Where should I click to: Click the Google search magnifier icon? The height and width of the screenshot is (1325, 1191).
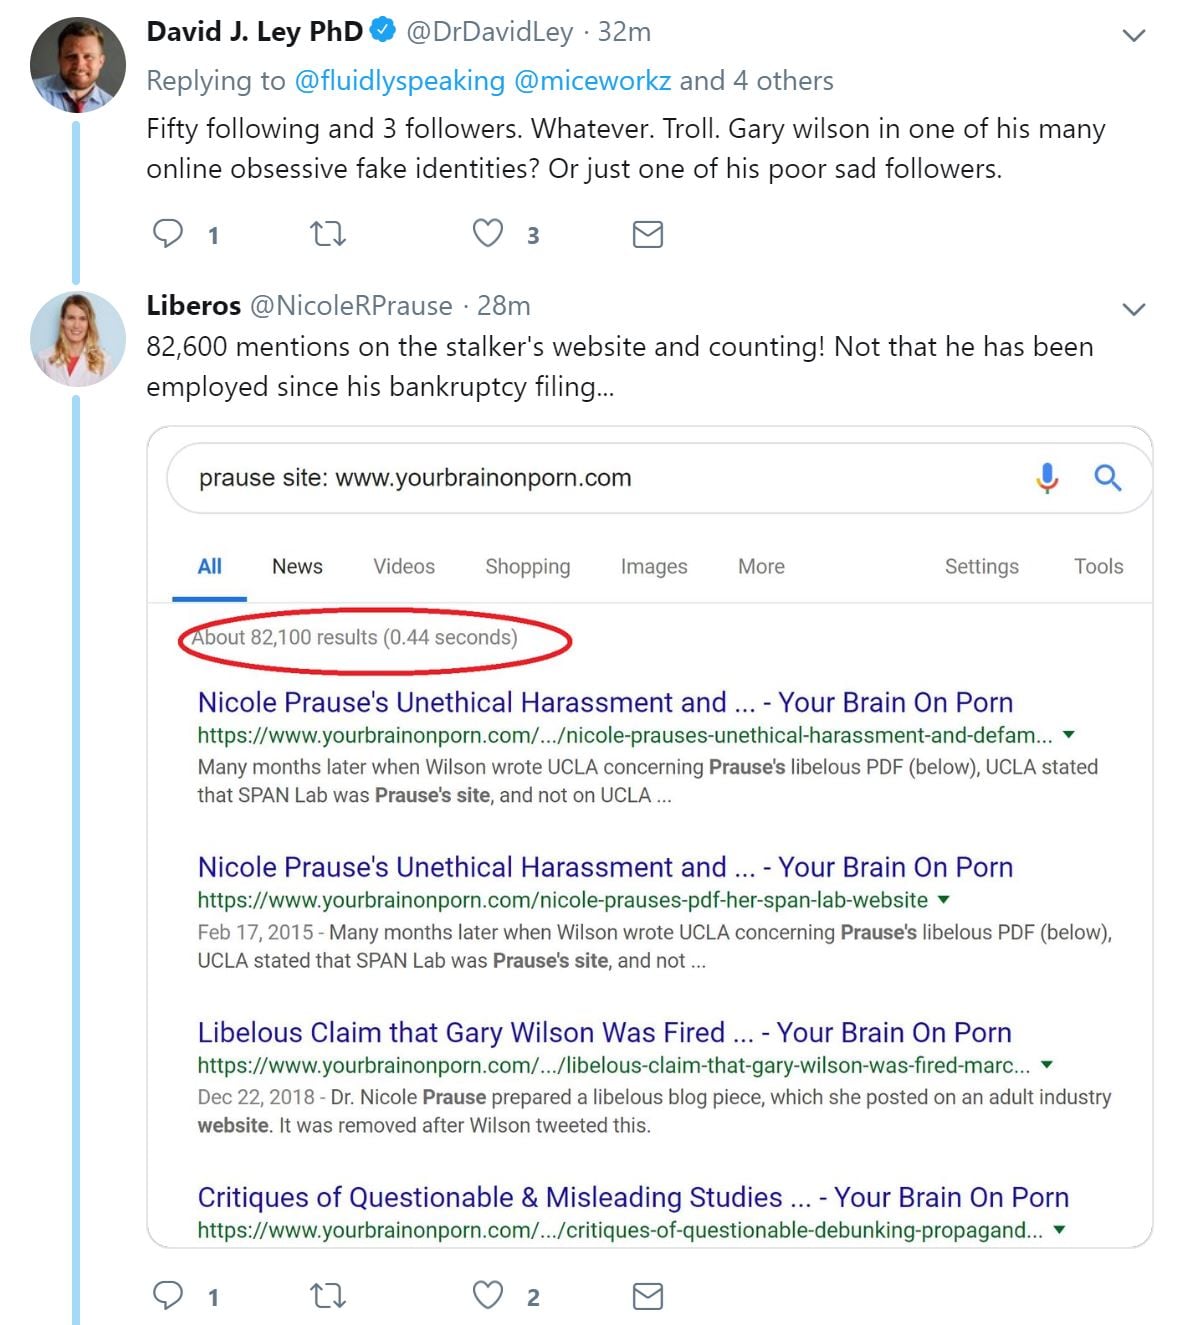pos(1107,478)
